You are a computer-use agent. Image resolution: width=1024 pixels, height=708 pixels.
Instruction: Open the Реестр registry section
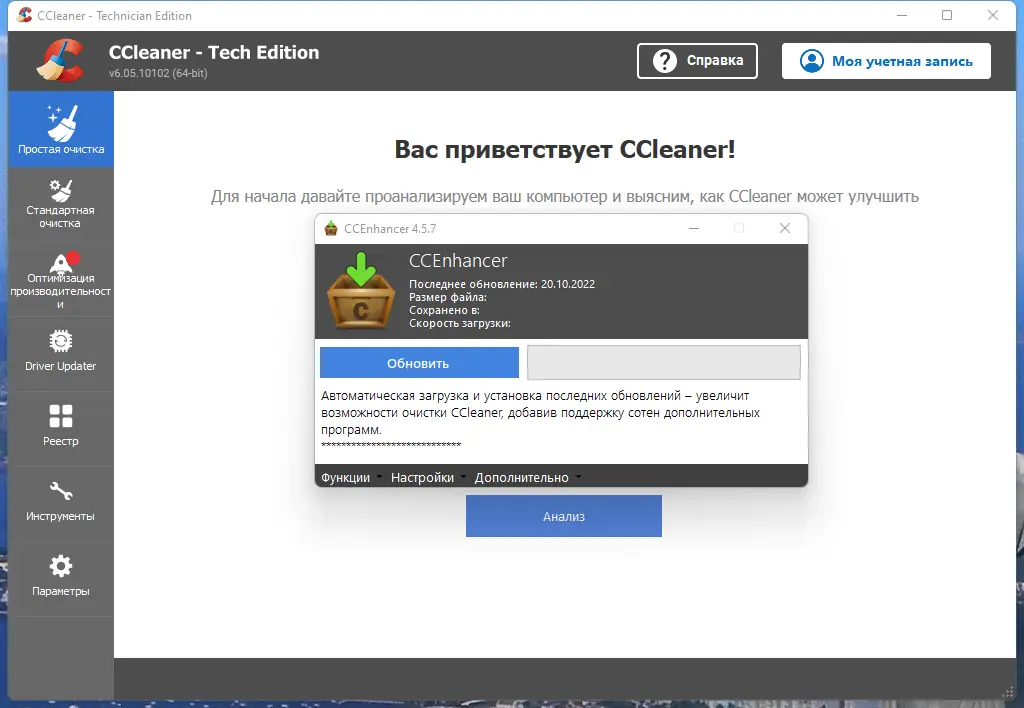pos(61,429)
